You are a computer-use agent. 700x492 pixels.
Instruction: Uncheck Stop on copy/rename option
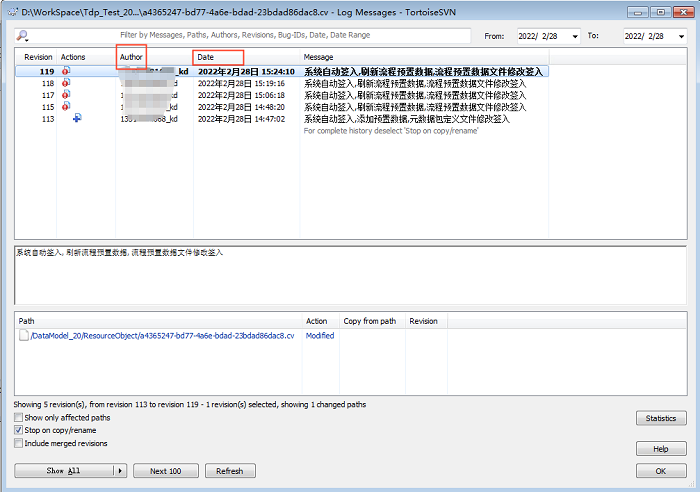coord(19,431)
